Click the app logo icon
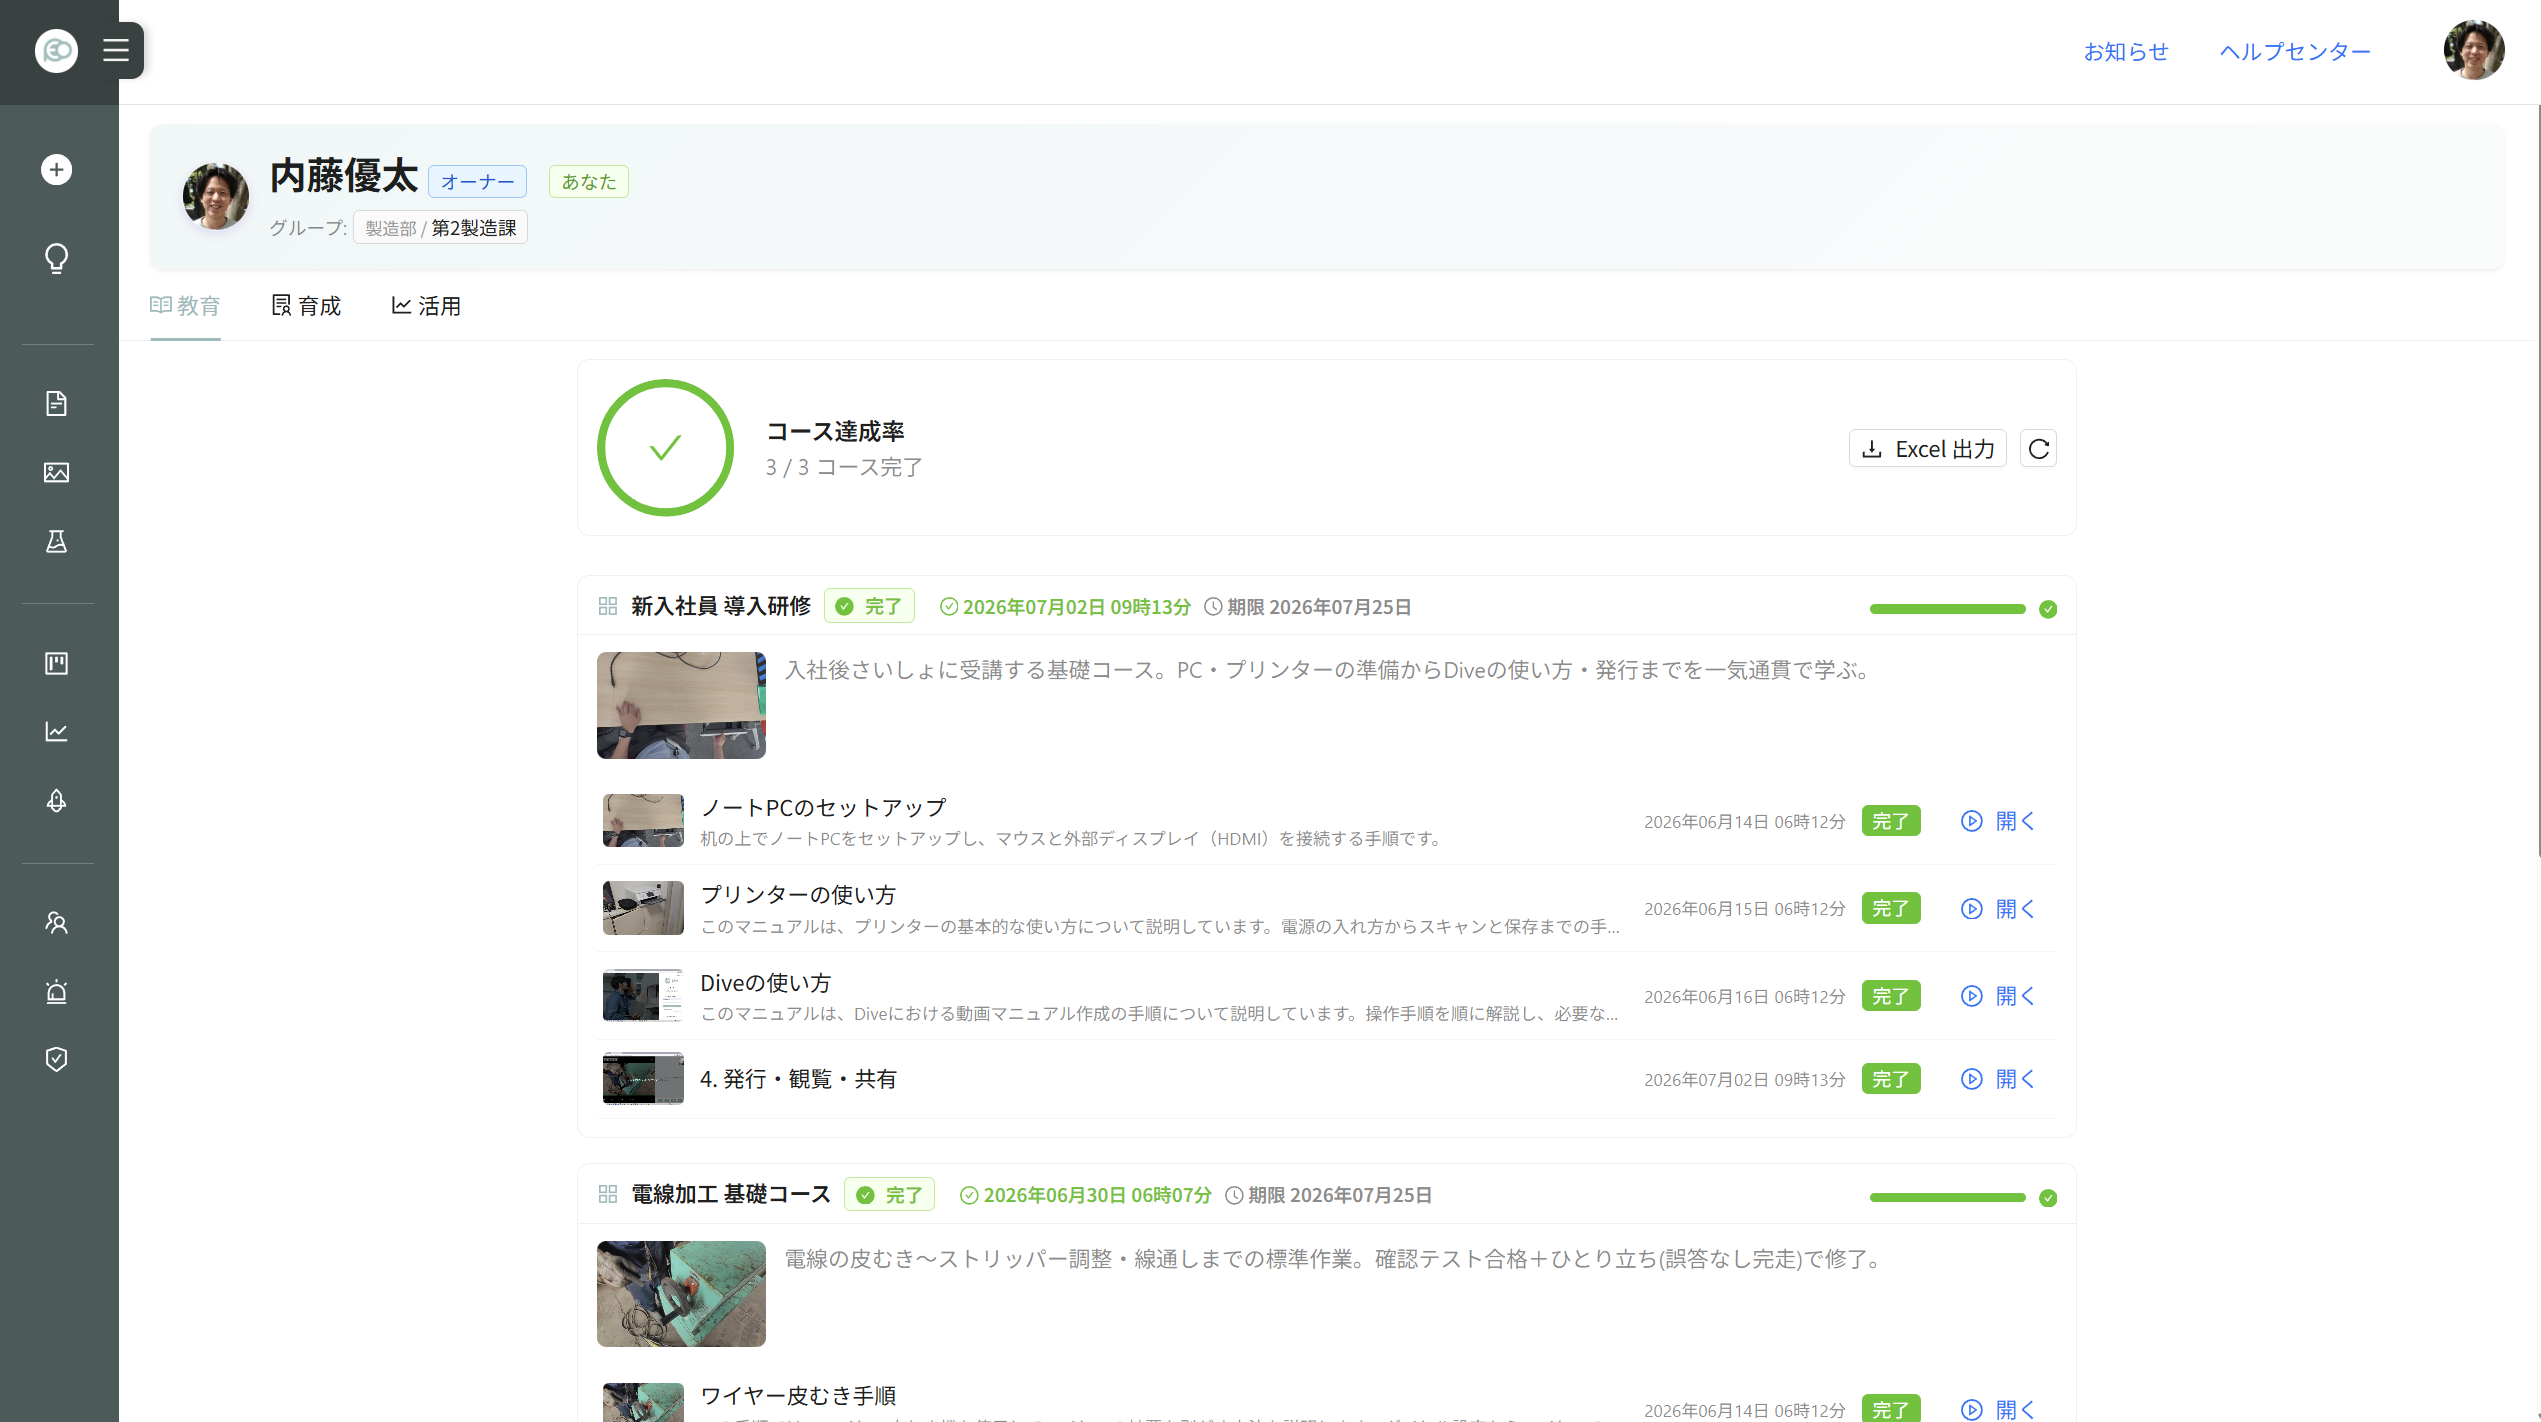 tap(56, 50)
